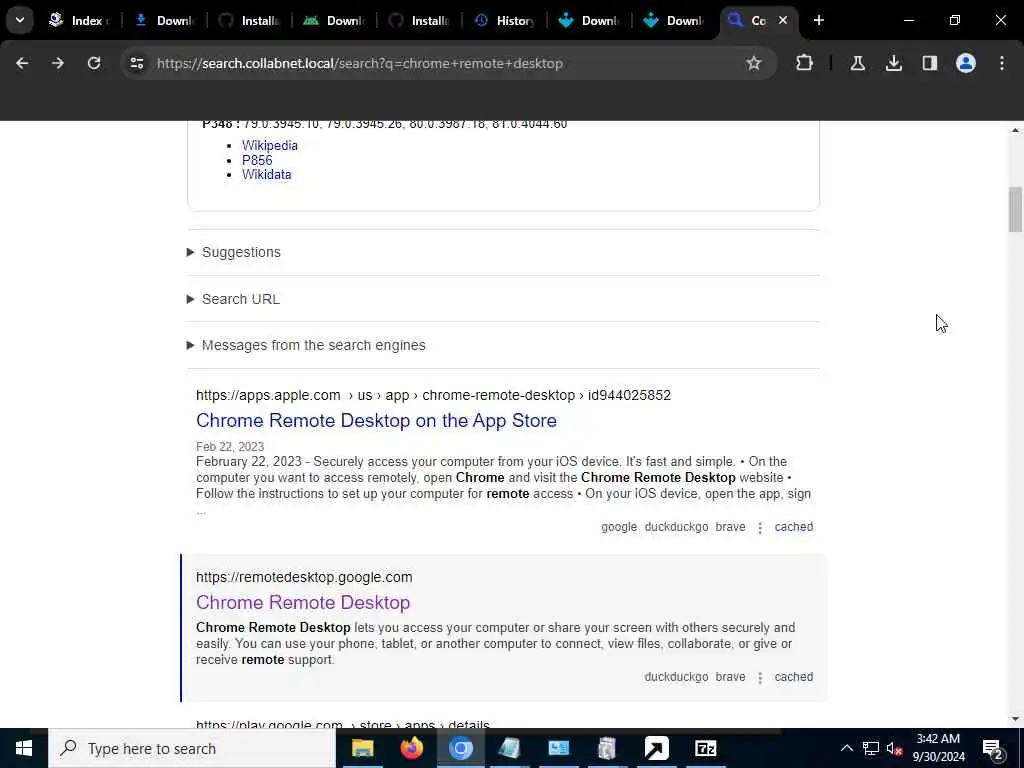
Task: Open the profile avatar menu
Action: coord(966,63)
